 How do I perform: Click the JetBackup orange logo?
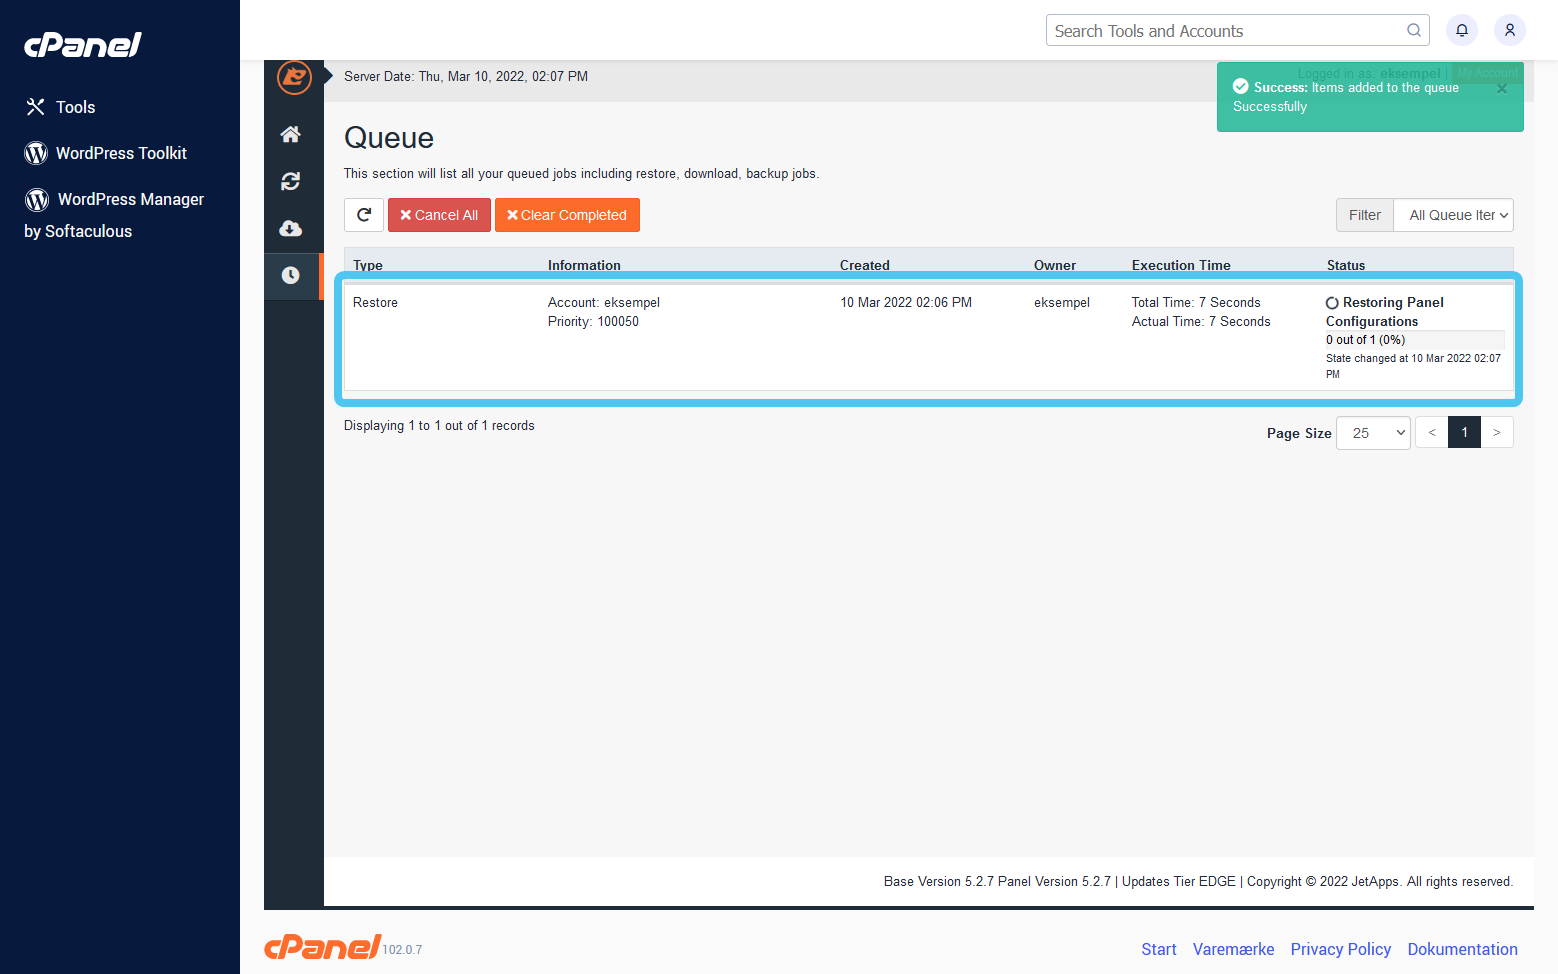click(x=293, y=77)
